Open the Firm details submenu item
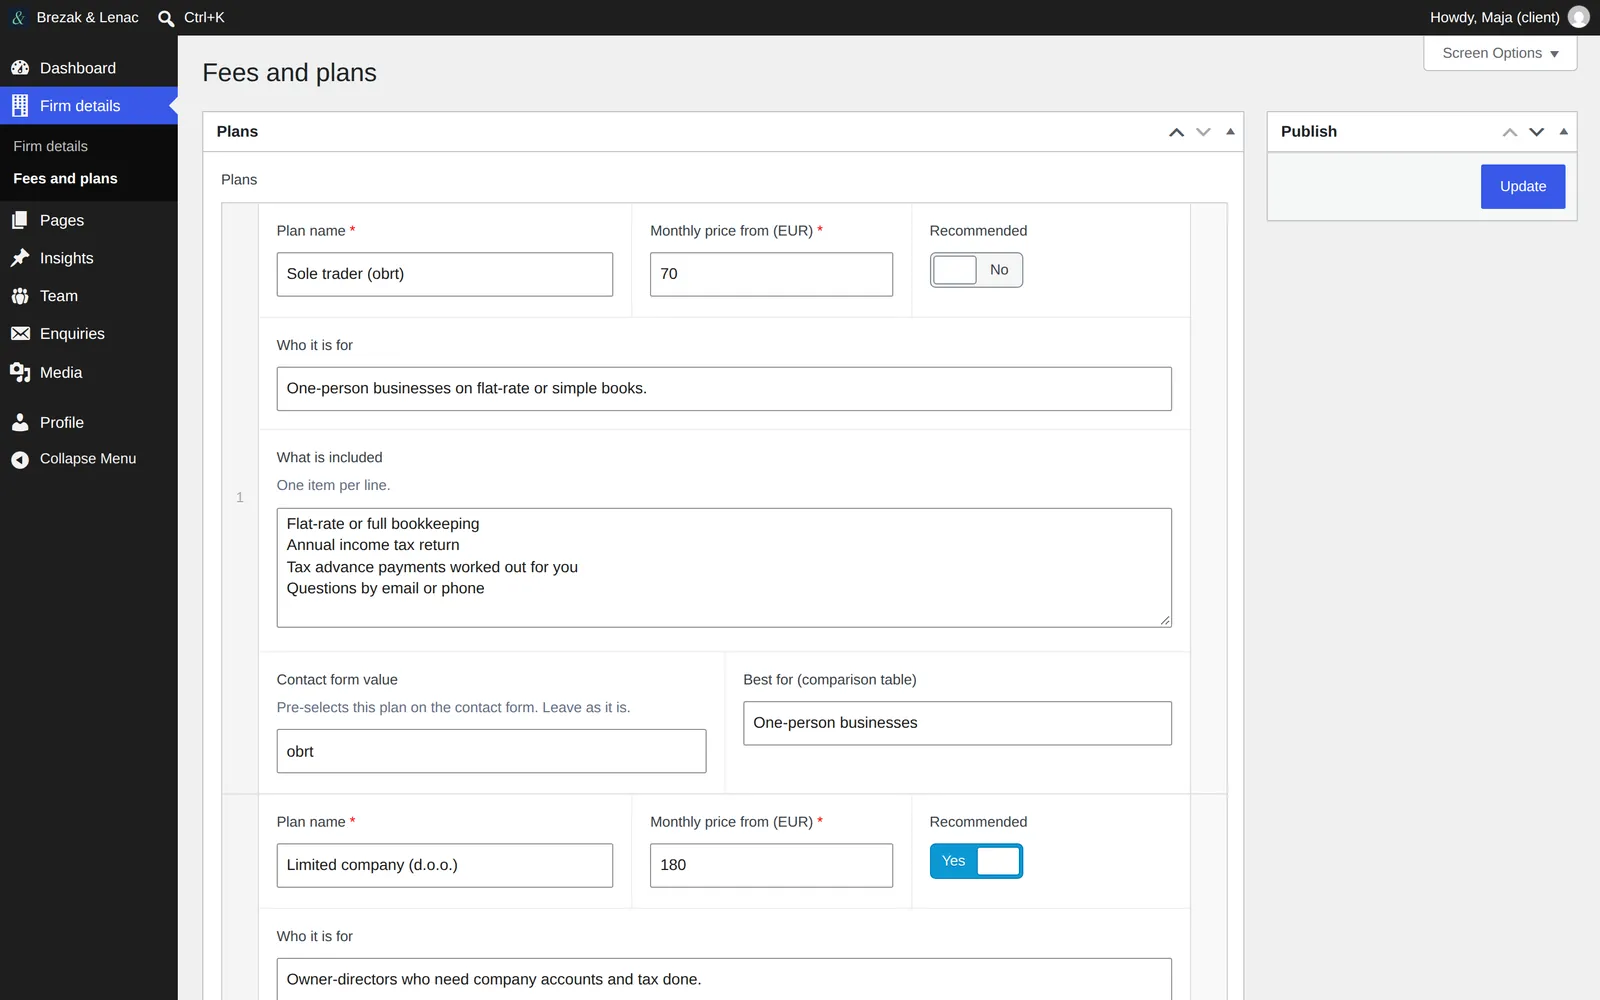Screen dimensions: 1600x1000 pos(51,146)
